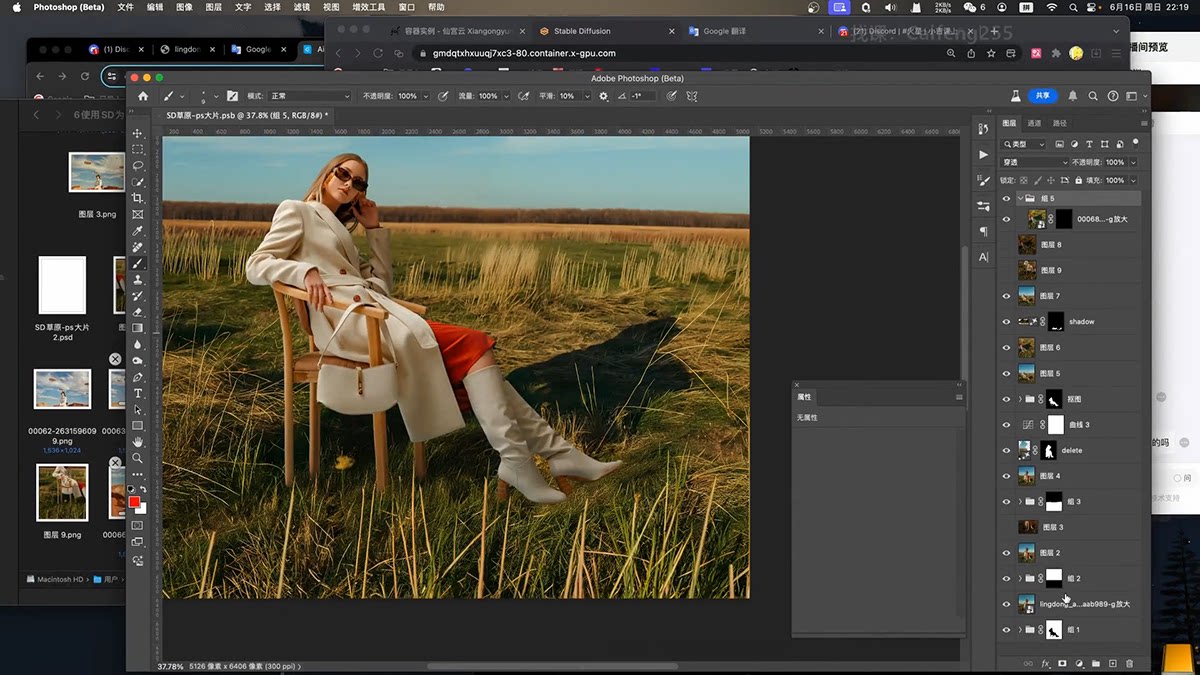
Task: Pick the Eyedropper tool
Action: pyautogui.click(x=138, y=231)
